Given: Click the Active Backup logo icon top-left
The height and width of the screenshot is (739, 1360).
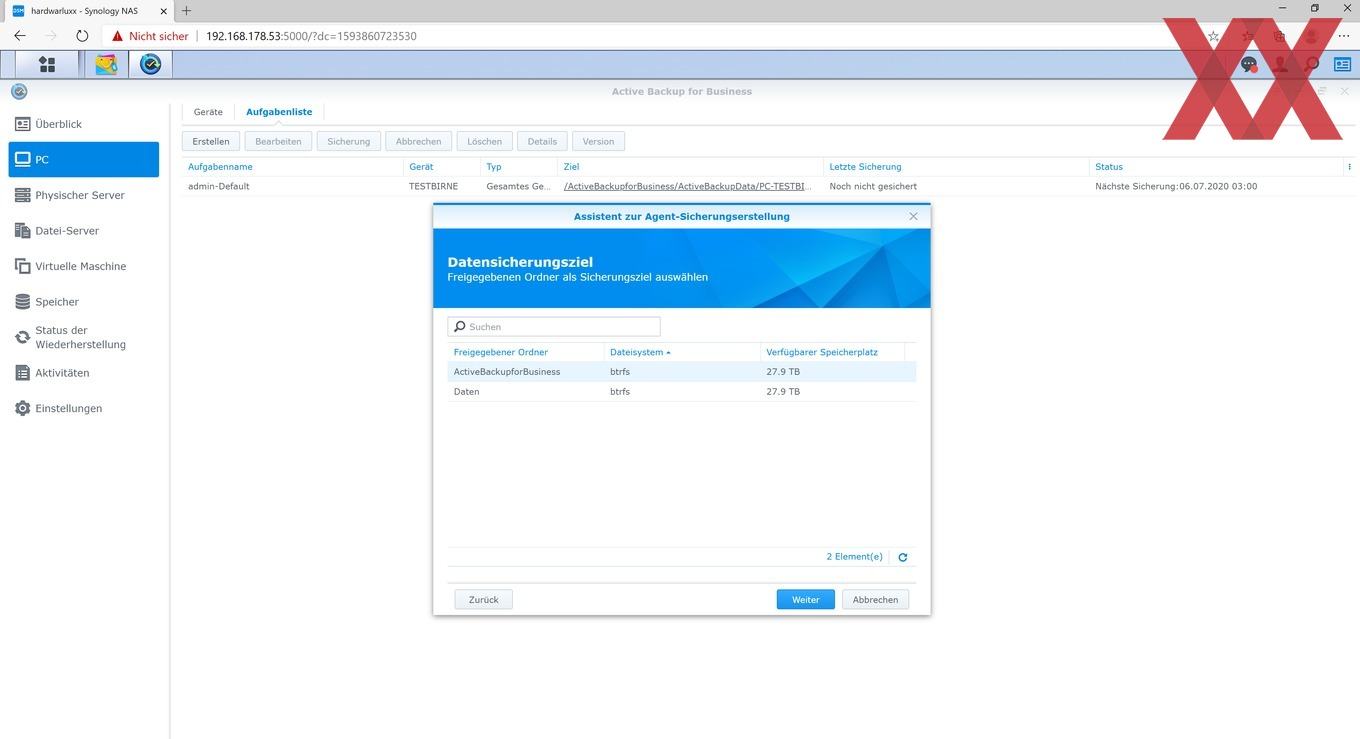Looking at the screenshot, I should click(19, 91).
